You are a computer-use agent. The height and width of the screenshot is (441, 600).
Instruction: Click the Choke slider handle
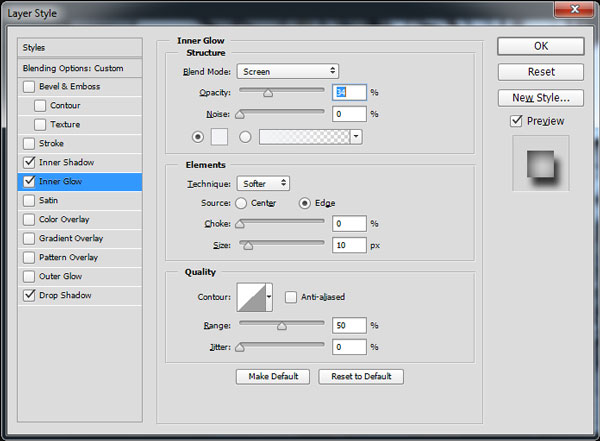coord(240,224)
